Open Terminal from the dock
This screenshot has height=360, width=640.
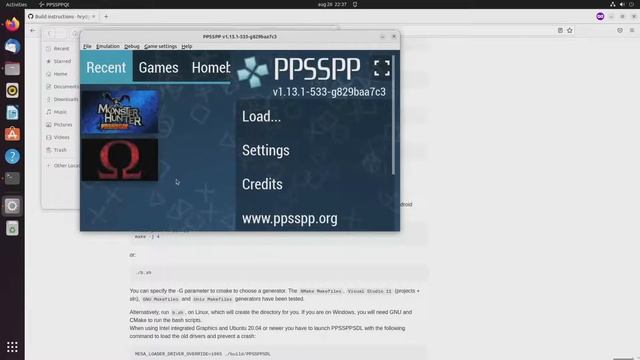12,178
